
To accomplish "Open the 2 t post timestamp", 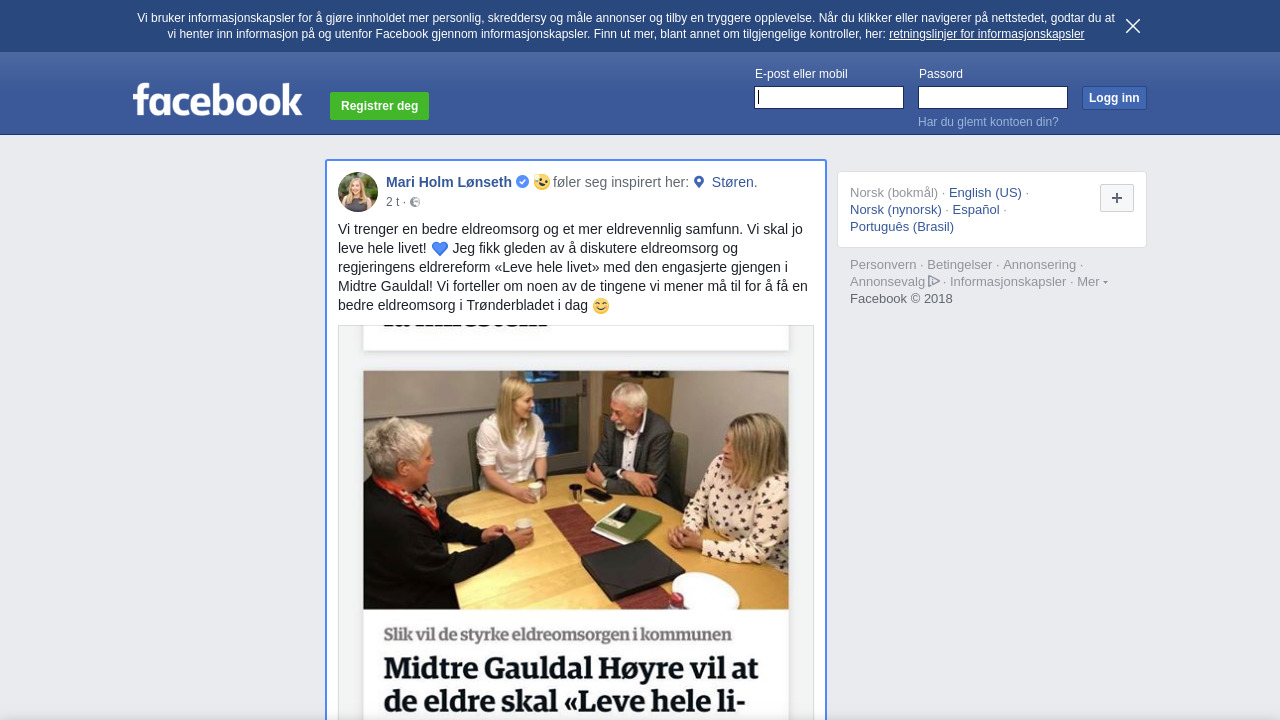I will [393, 202].
